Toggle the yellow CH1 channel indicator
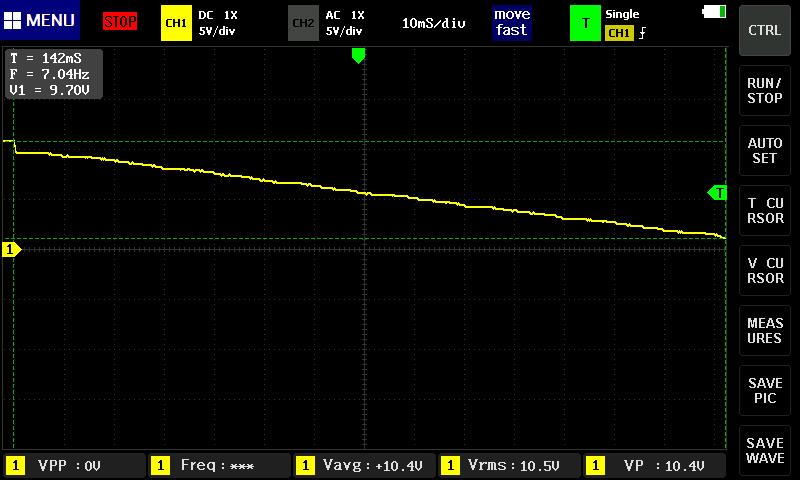The width and height of the screenshot is (800, 480). pyautogui.click(x=175, y=22)
